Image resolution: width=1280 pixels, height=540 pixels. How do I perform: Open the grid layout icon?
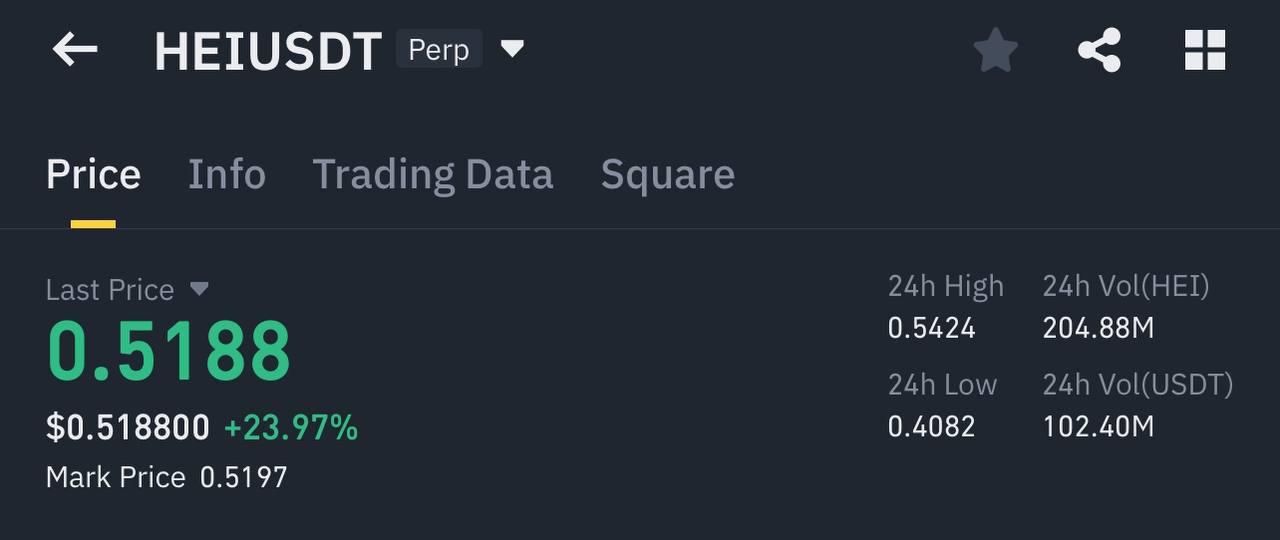pyautogui.click(x=1205, y=50)
